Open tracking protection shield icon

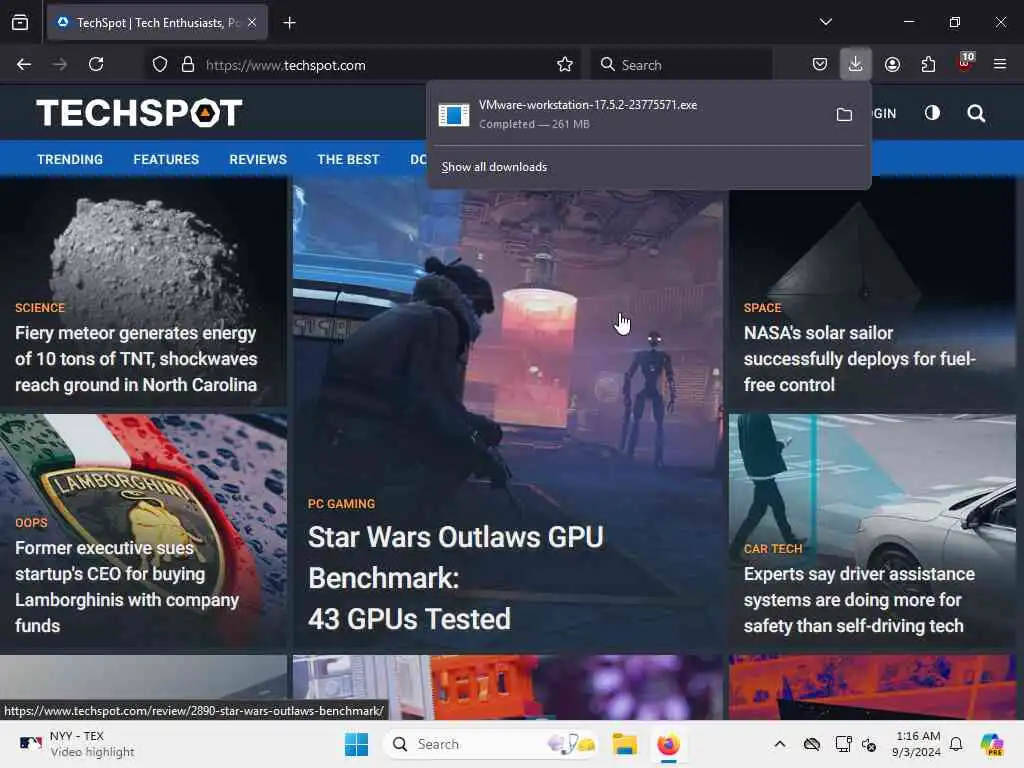point(160,65)
